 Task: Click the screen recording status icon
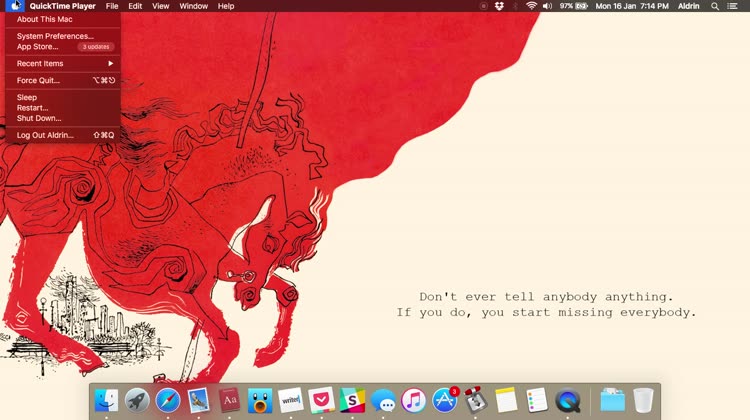pos(484,6)
